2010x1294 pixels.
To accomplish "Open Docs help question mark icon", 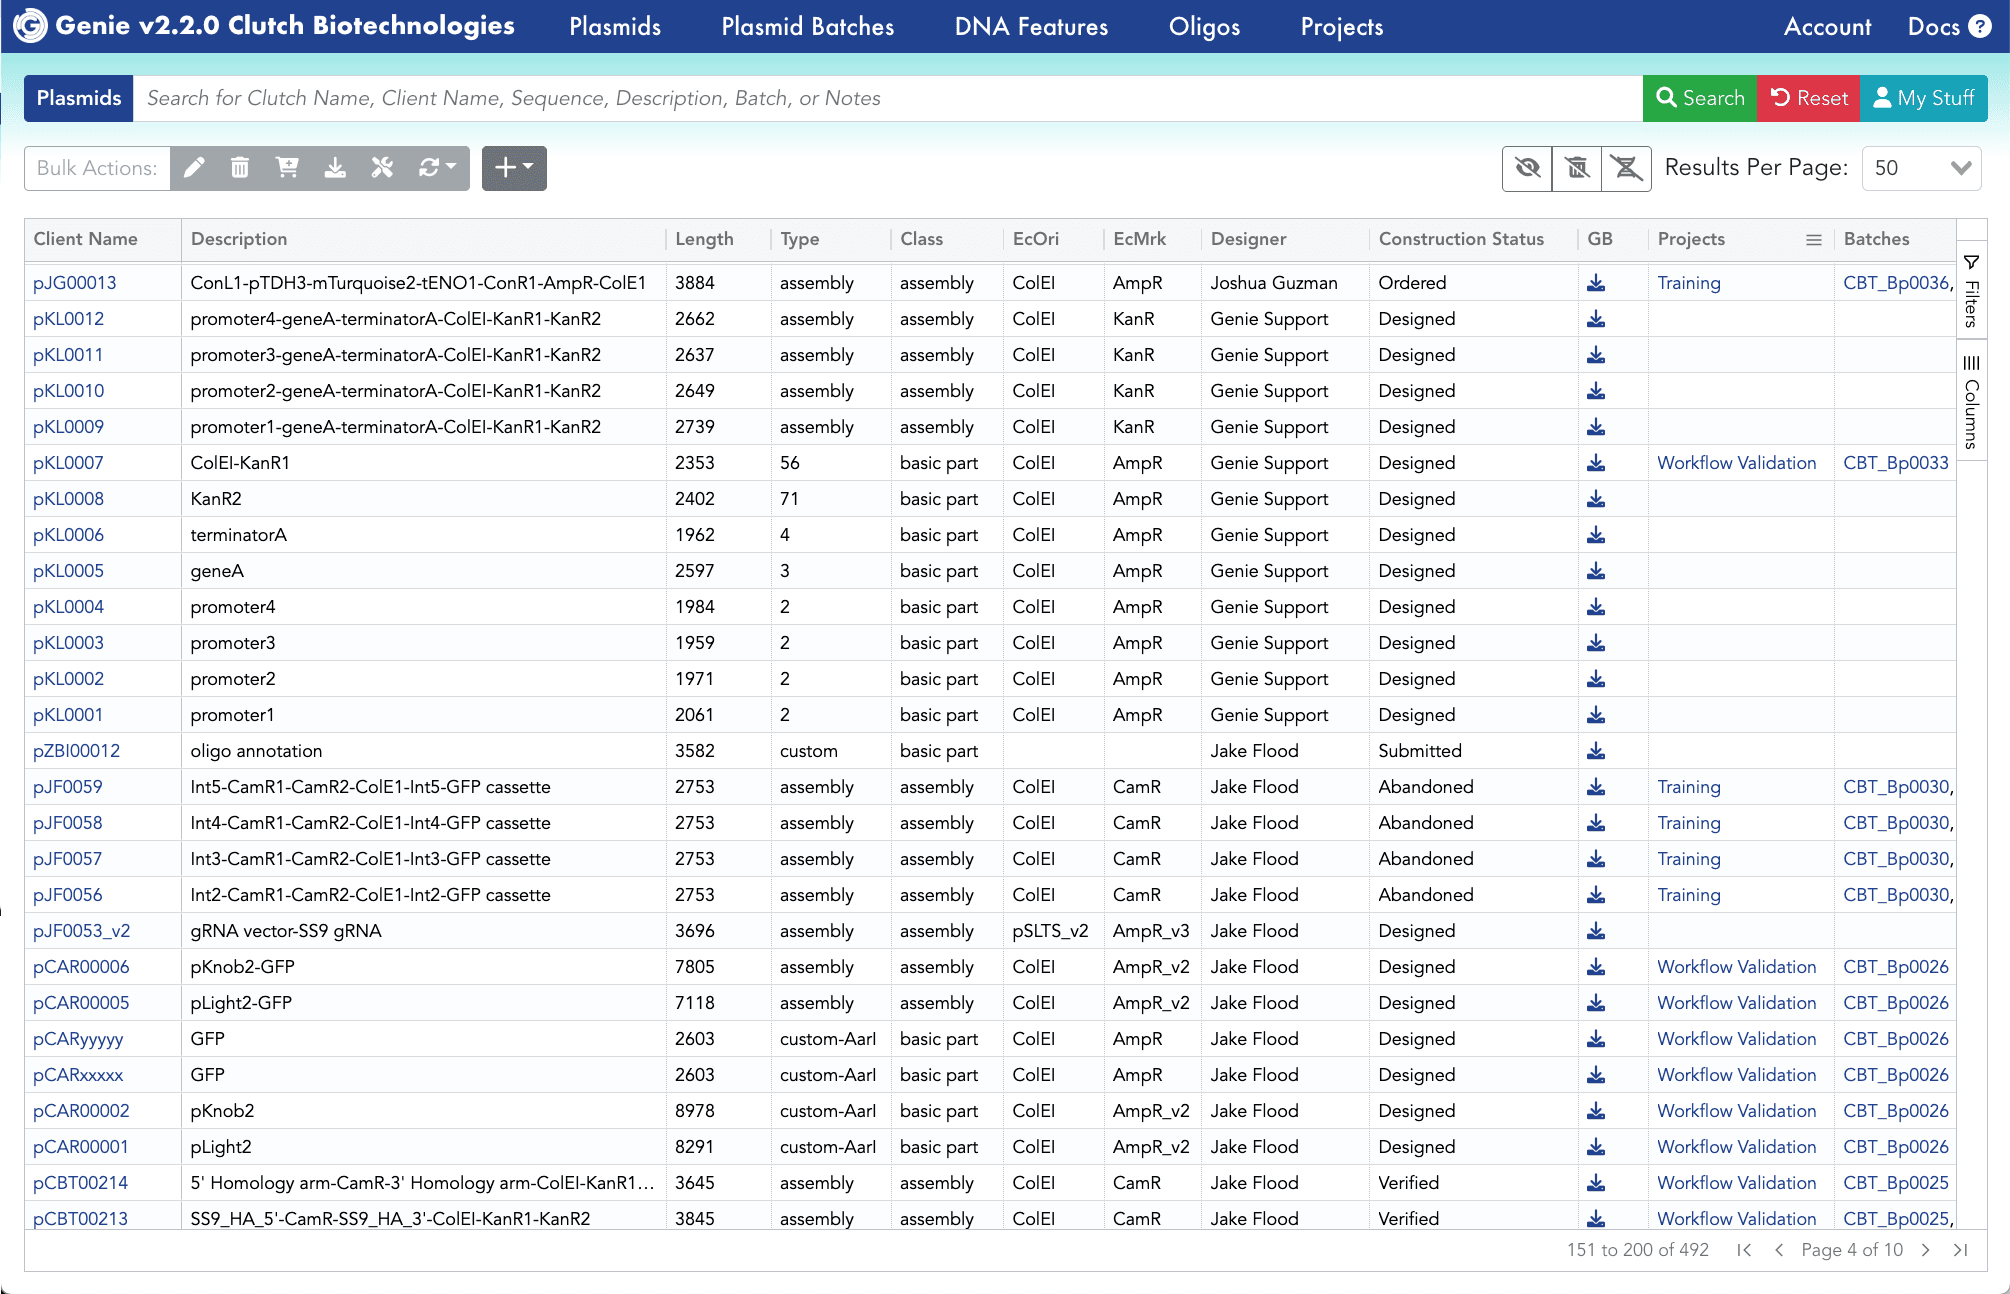I will pos(1980,27).
